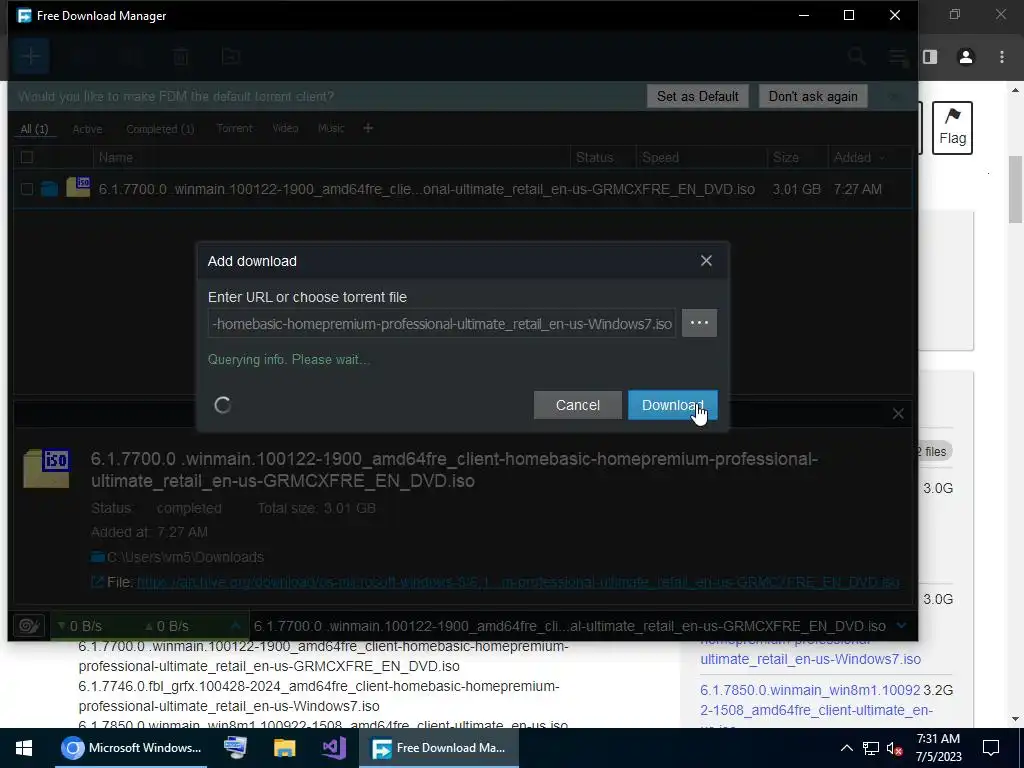
Task: Click Cancel in Add download dialog
Action: 577,405
